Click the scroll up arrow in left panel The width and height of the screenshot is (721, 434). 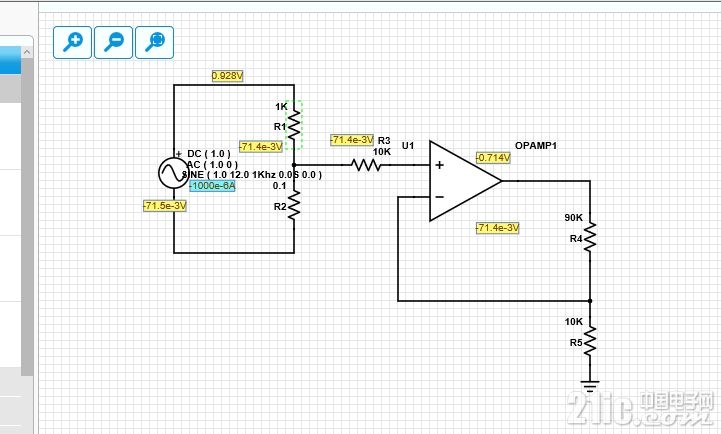27,52
